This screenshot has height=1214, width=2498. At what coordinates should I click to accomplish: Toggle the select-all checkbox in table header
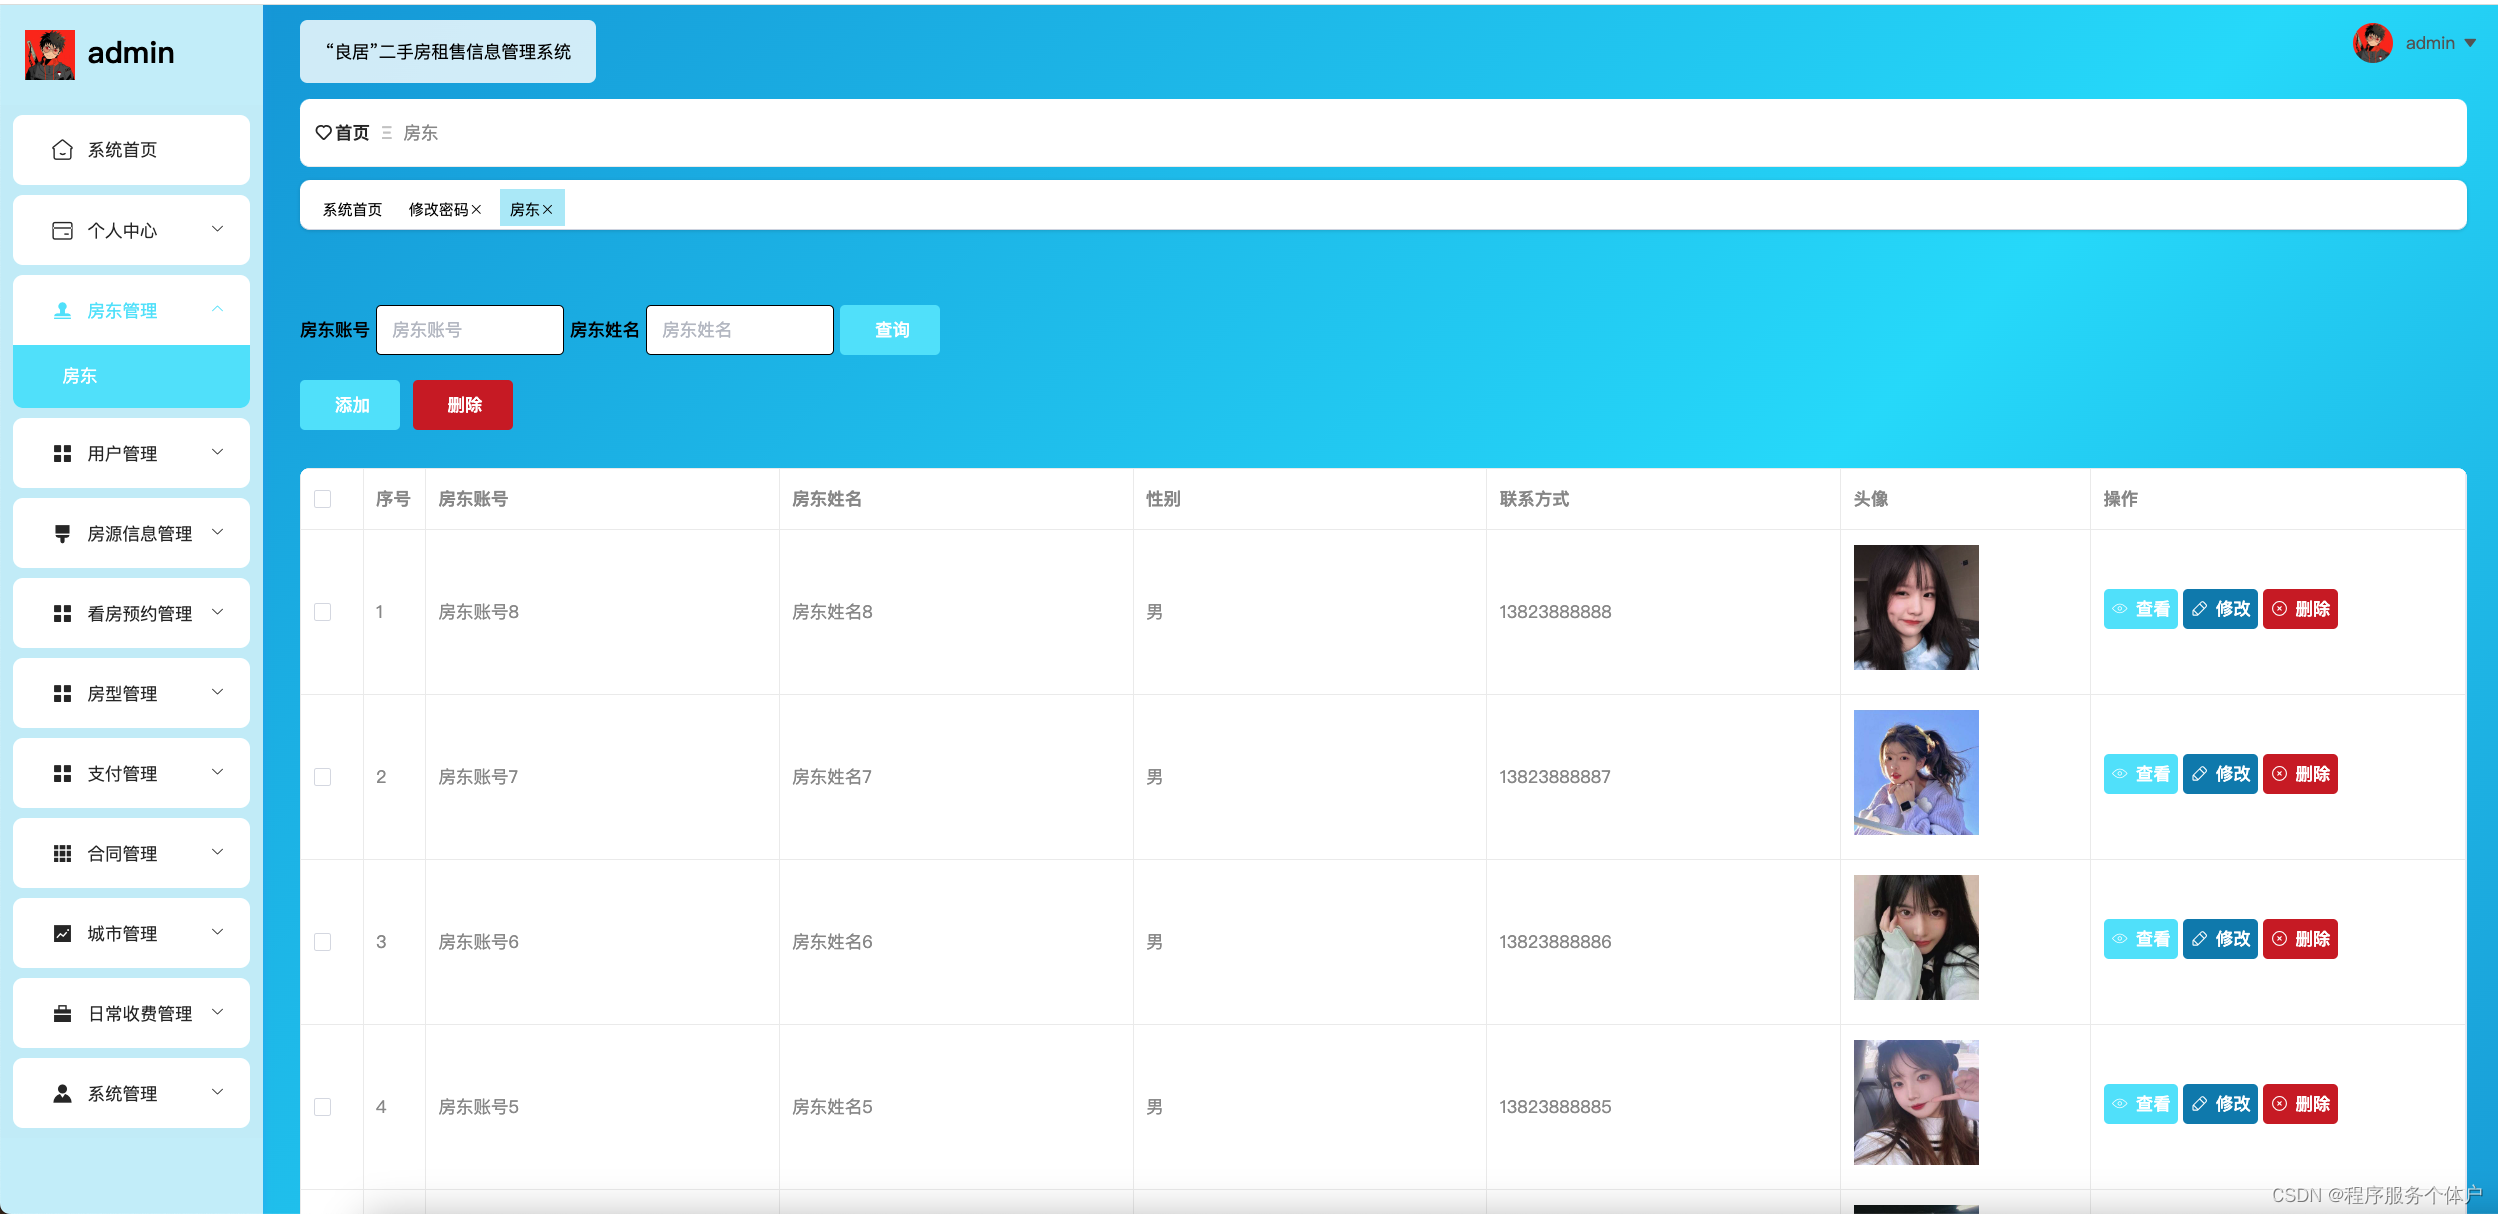[x=322, y=499]
